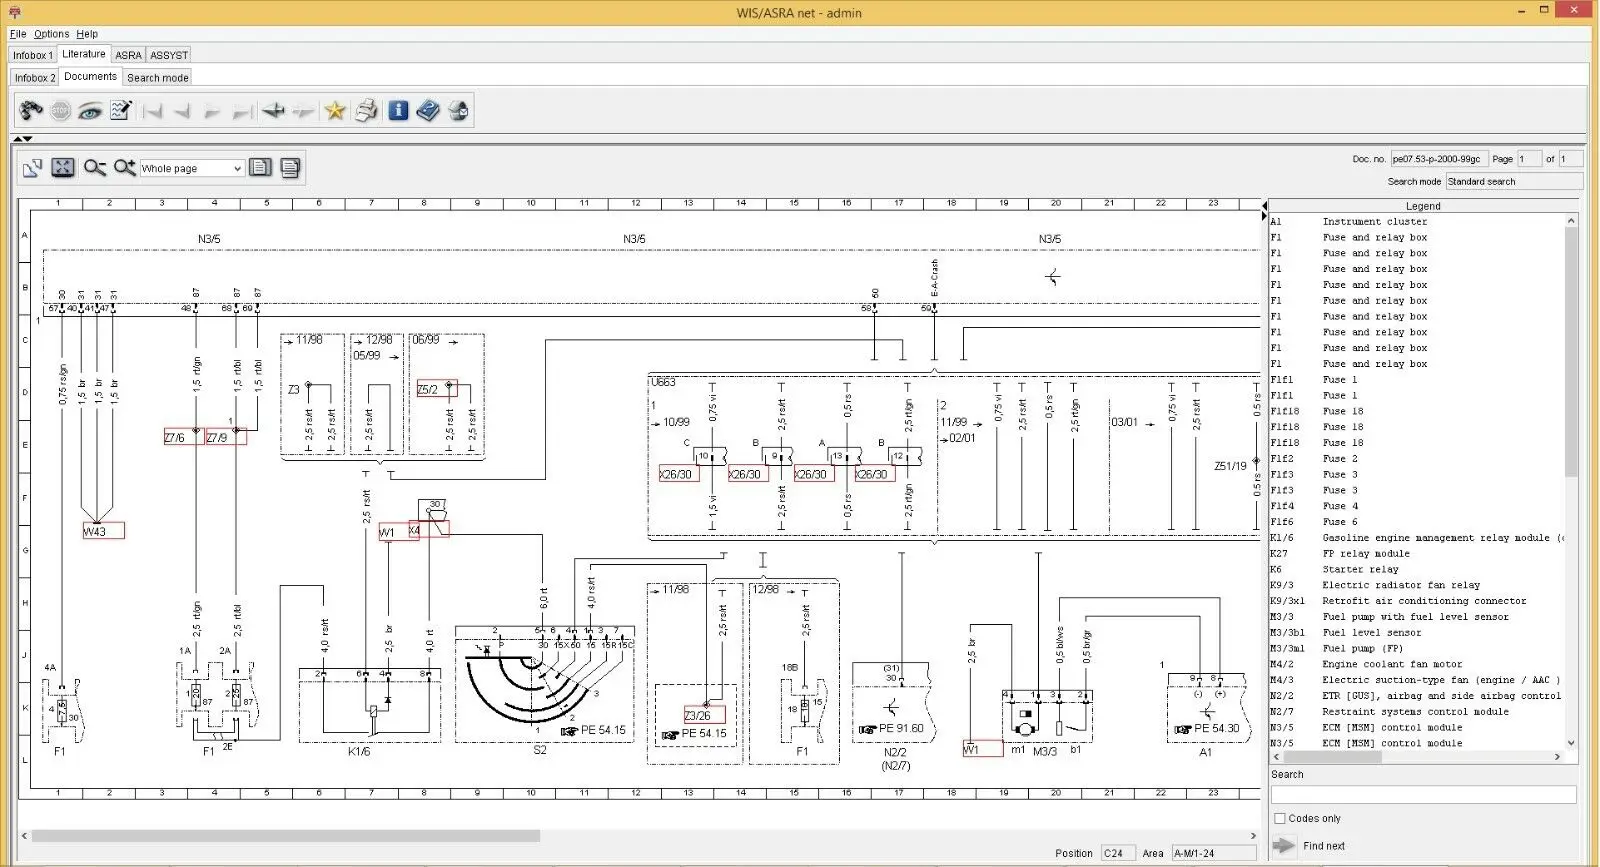Go to last document arrow
The height and width of the screenshot is (867, 1600).
pos(242,111)
